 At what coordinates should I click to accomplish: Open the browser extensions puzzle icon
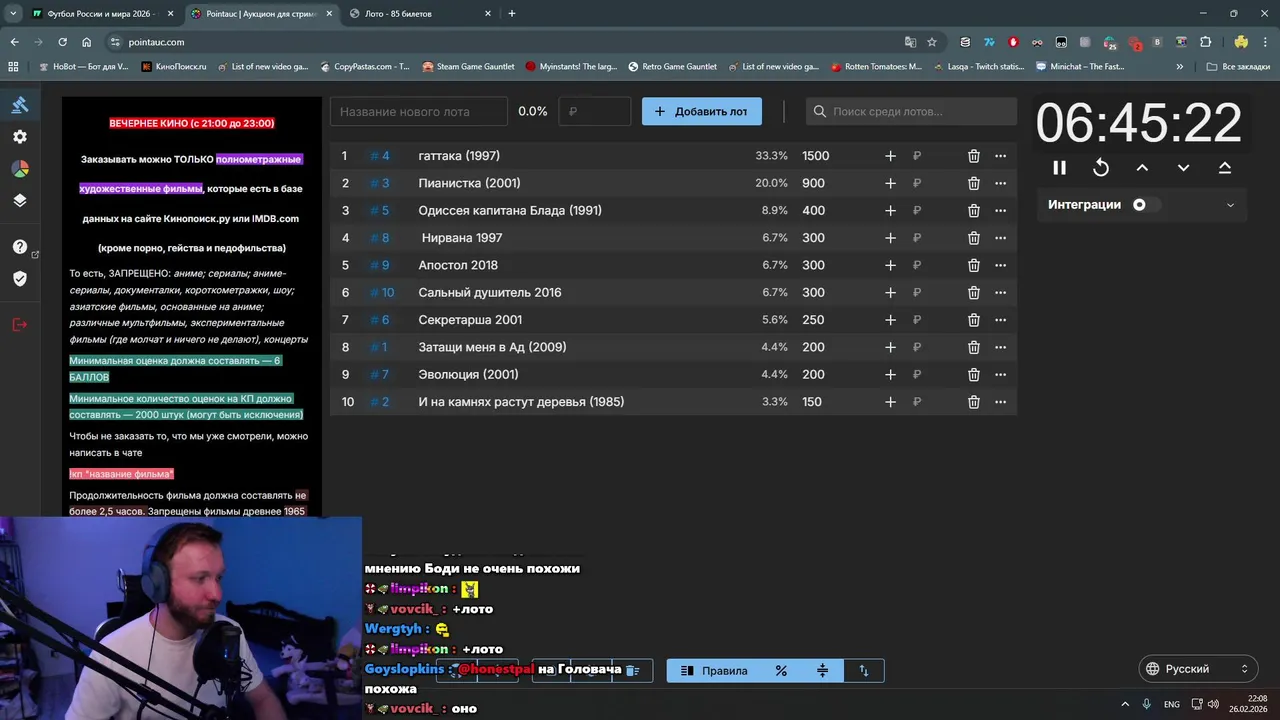click(x=1205, y=42)
